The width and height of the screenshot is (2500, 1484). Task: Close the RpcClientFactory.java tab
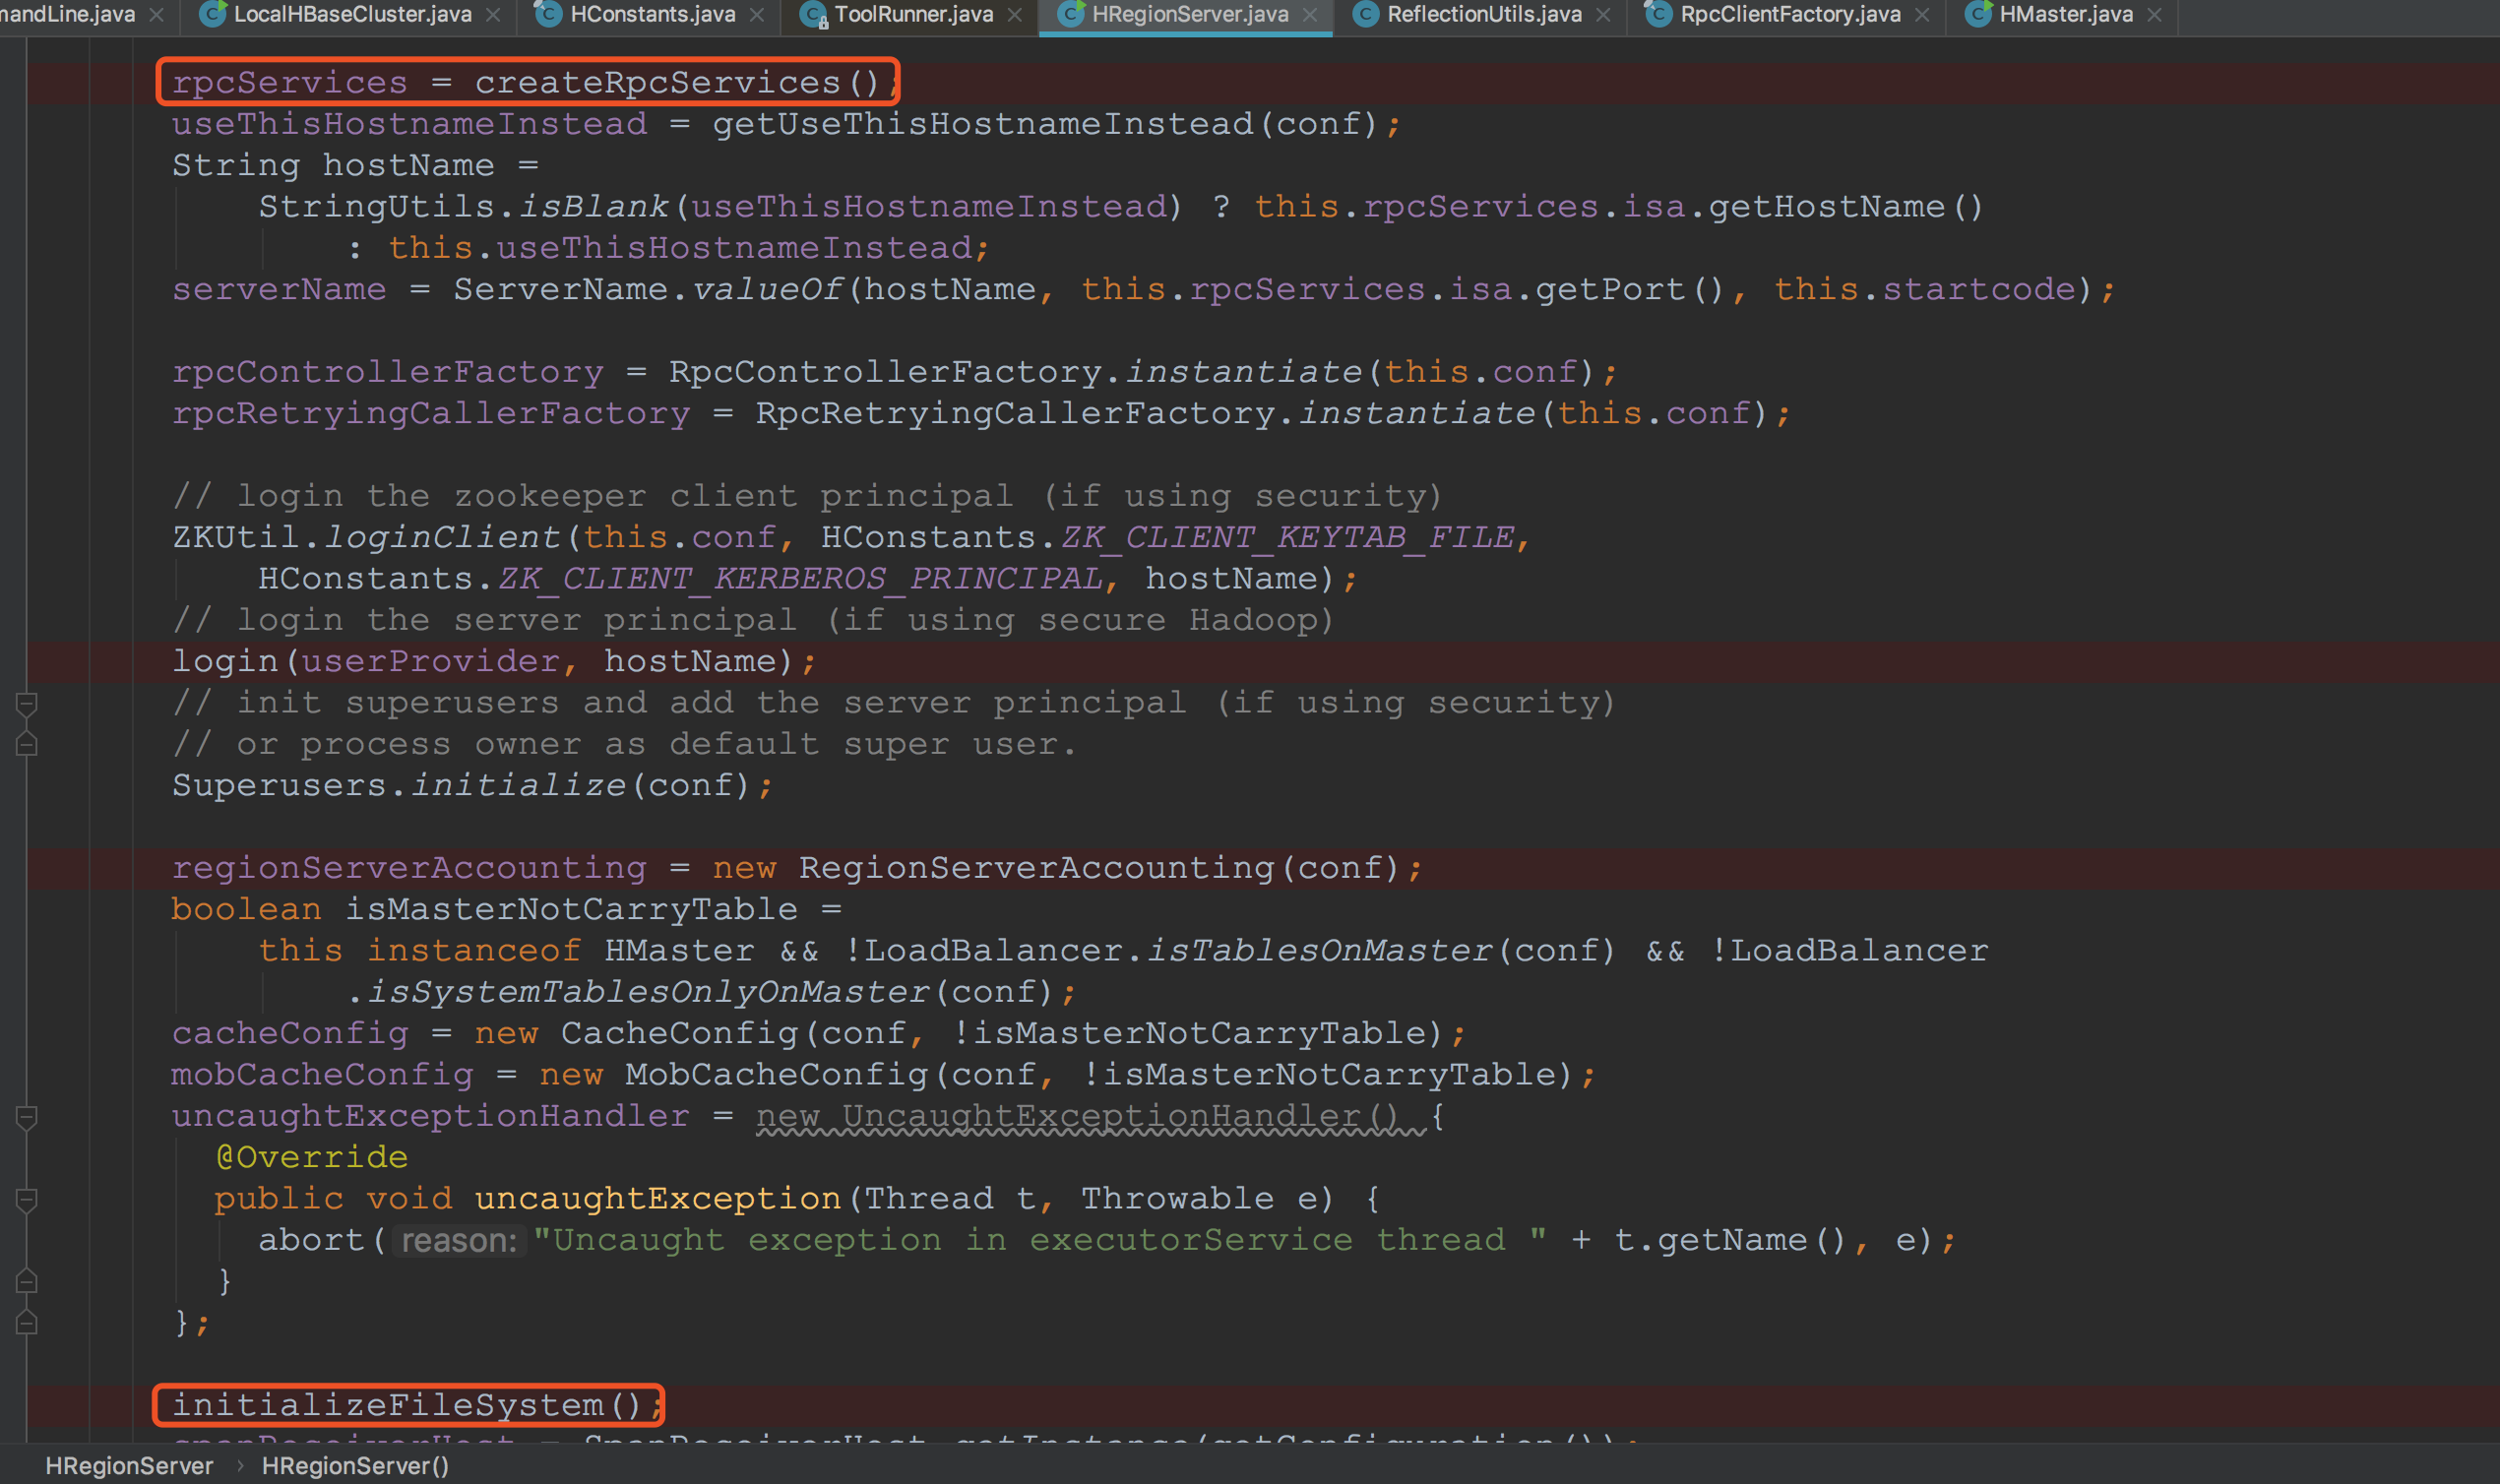(1922, 15)
